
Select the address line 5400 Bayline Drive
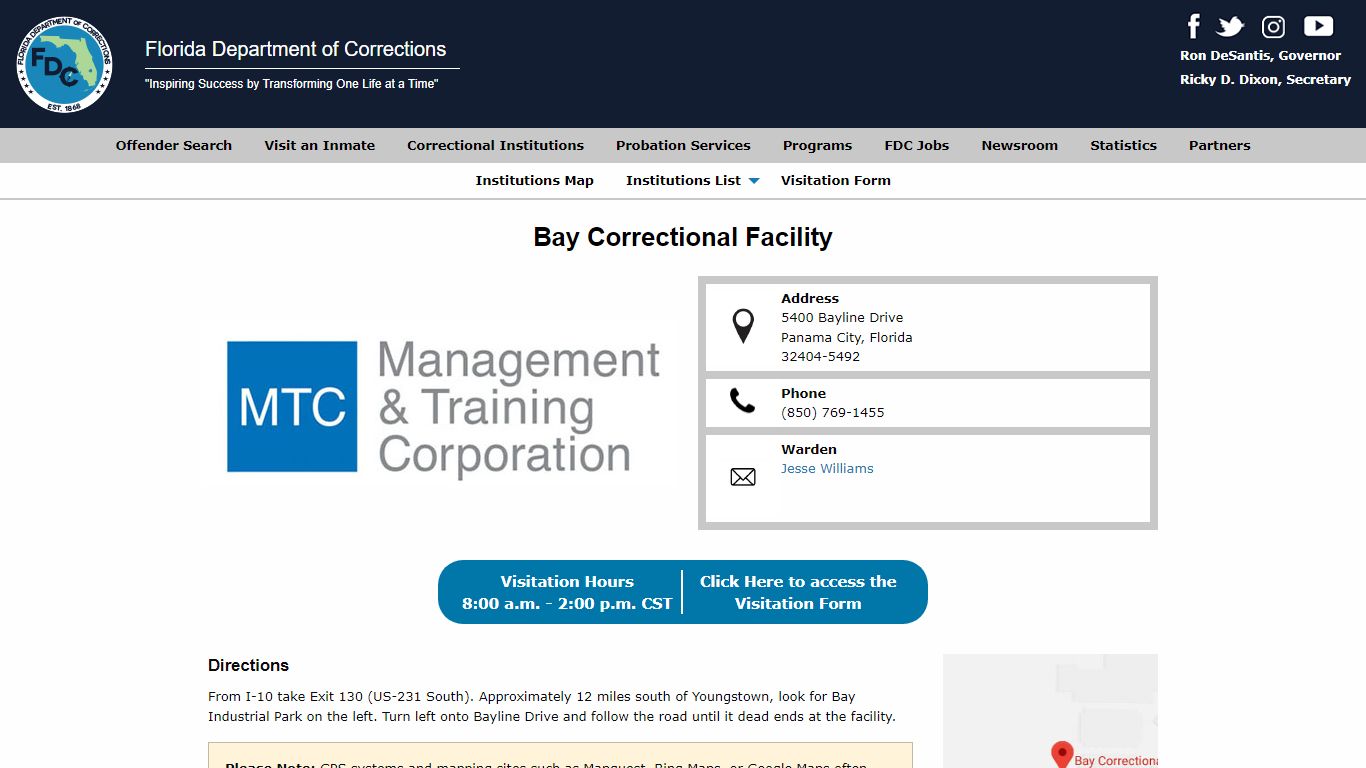point(842,317)
